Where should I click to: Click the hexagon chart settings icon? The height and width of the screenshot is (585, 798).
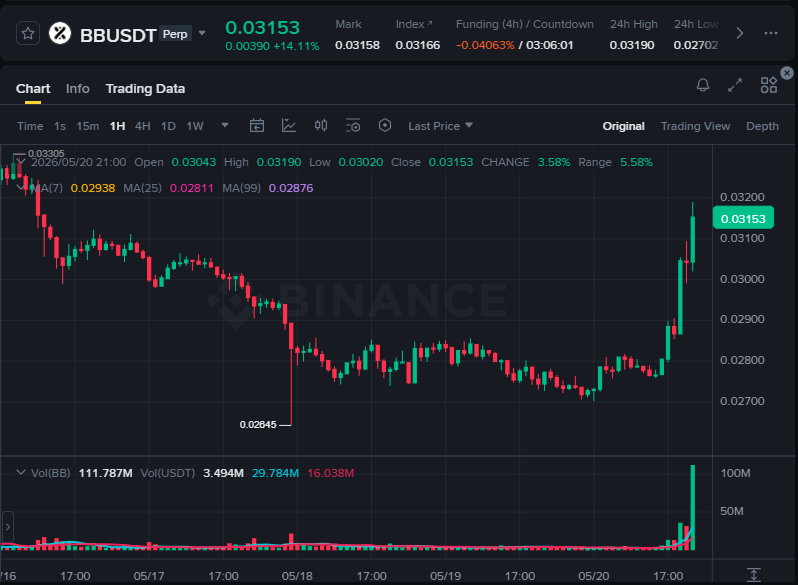[385, 125]
